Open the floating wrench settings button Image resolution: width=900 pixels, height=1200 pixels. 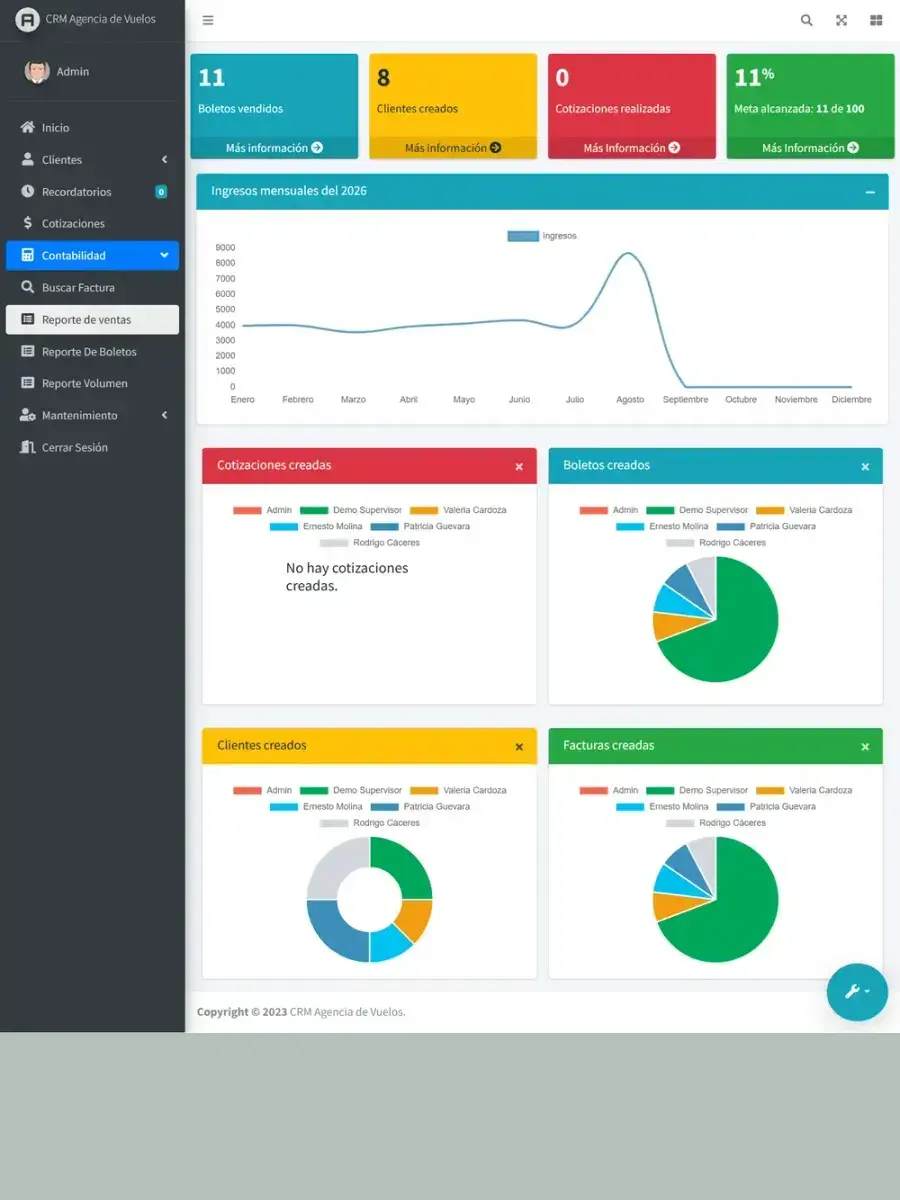[x=857, y=992]
